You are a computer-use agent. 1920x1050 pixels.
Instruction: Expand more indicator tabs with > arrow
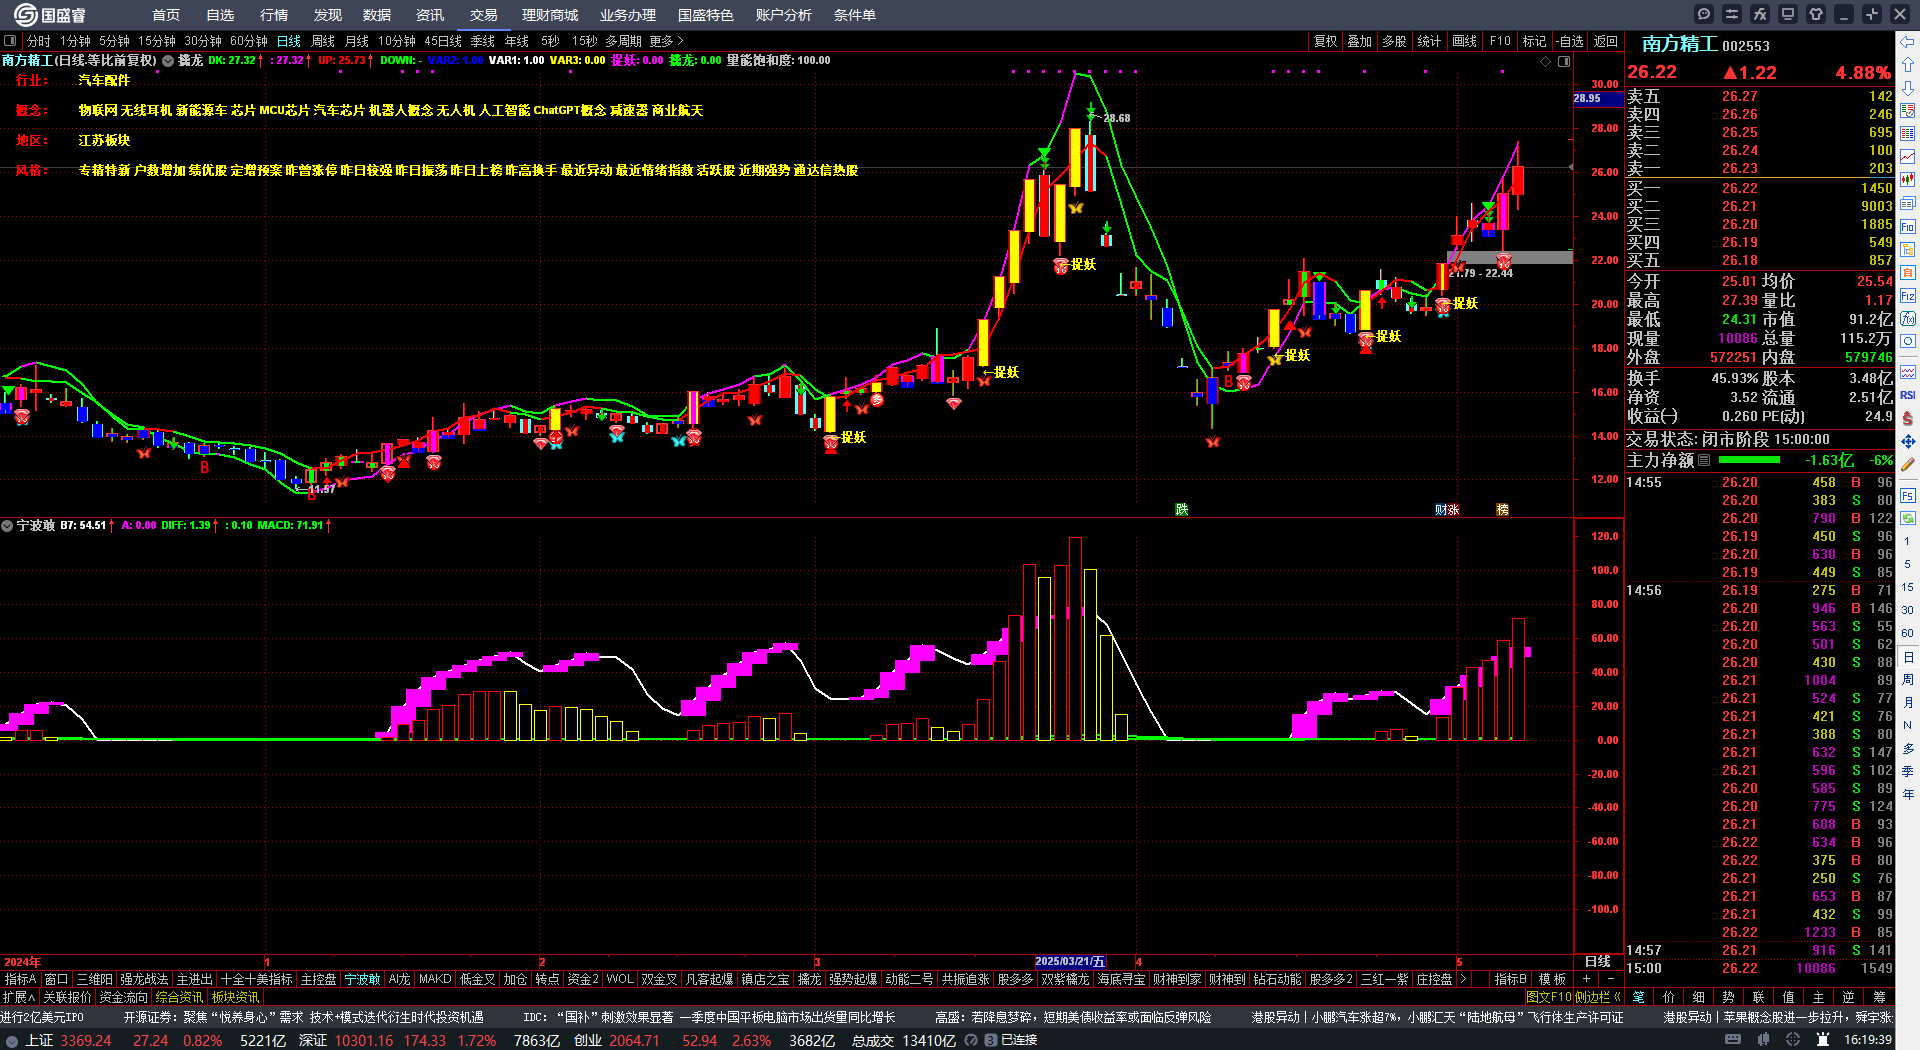(x=1464, y=979)
